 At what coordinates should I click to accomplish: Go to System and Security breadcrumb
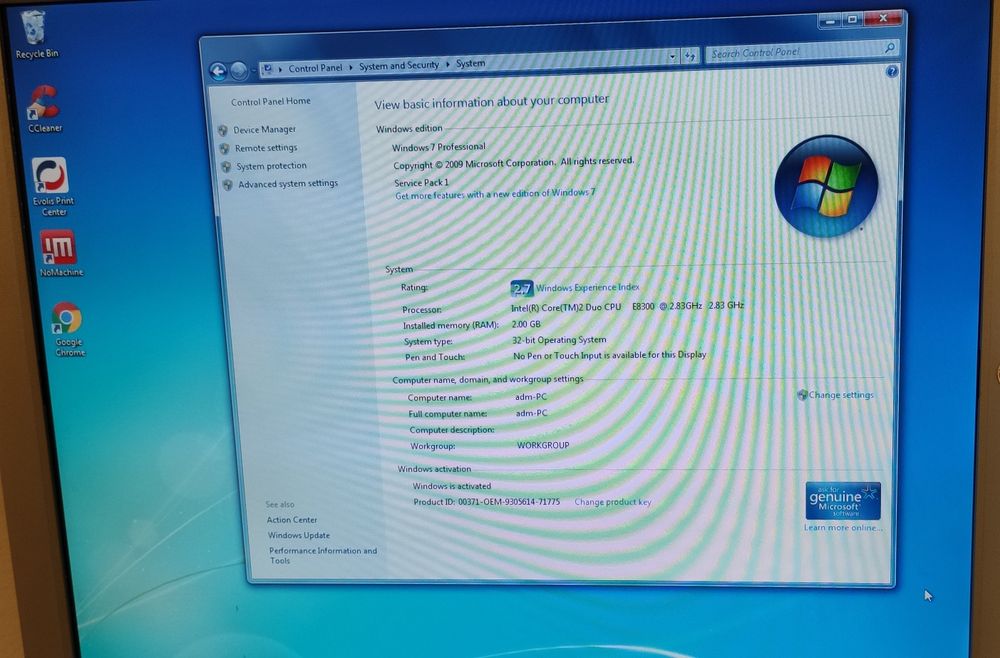[399, 66]
